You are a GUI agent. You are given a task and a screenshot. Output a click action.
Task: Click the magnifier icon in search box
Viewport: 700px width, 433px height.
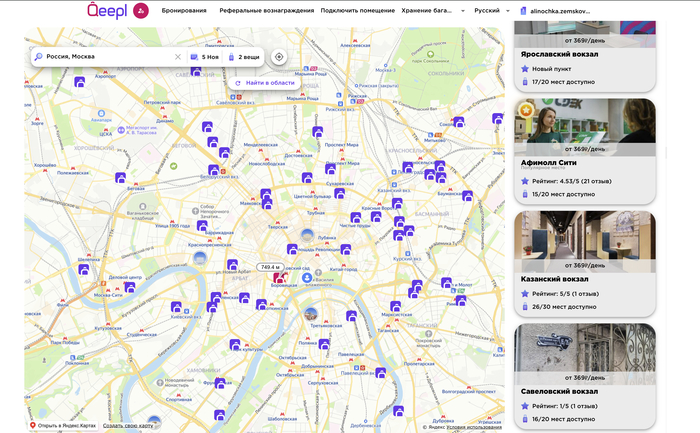click(39, 57)
